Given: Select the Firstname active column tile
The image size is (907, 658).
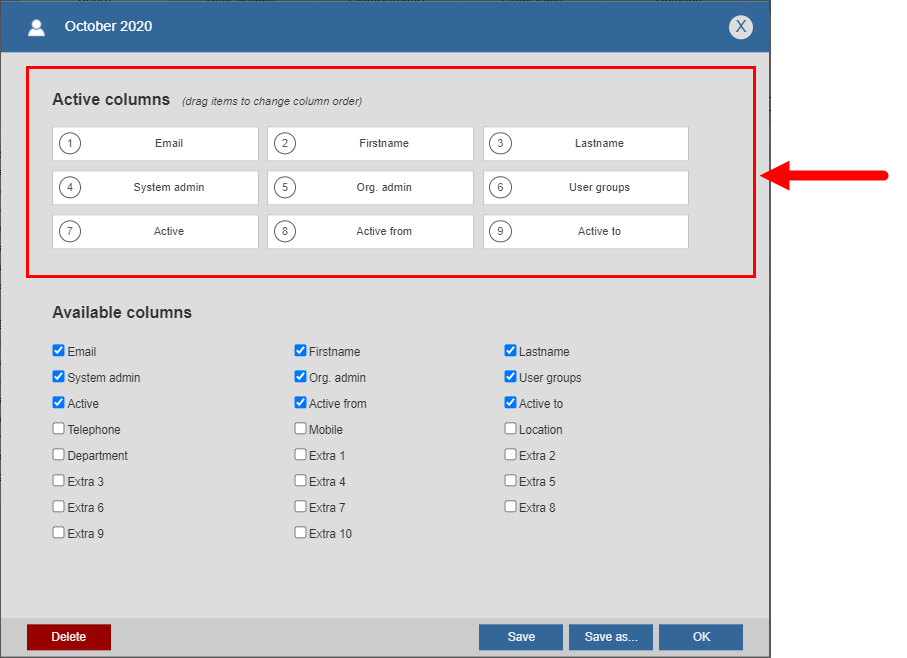Looking at the screenshot, I should (x=370, y=143).
